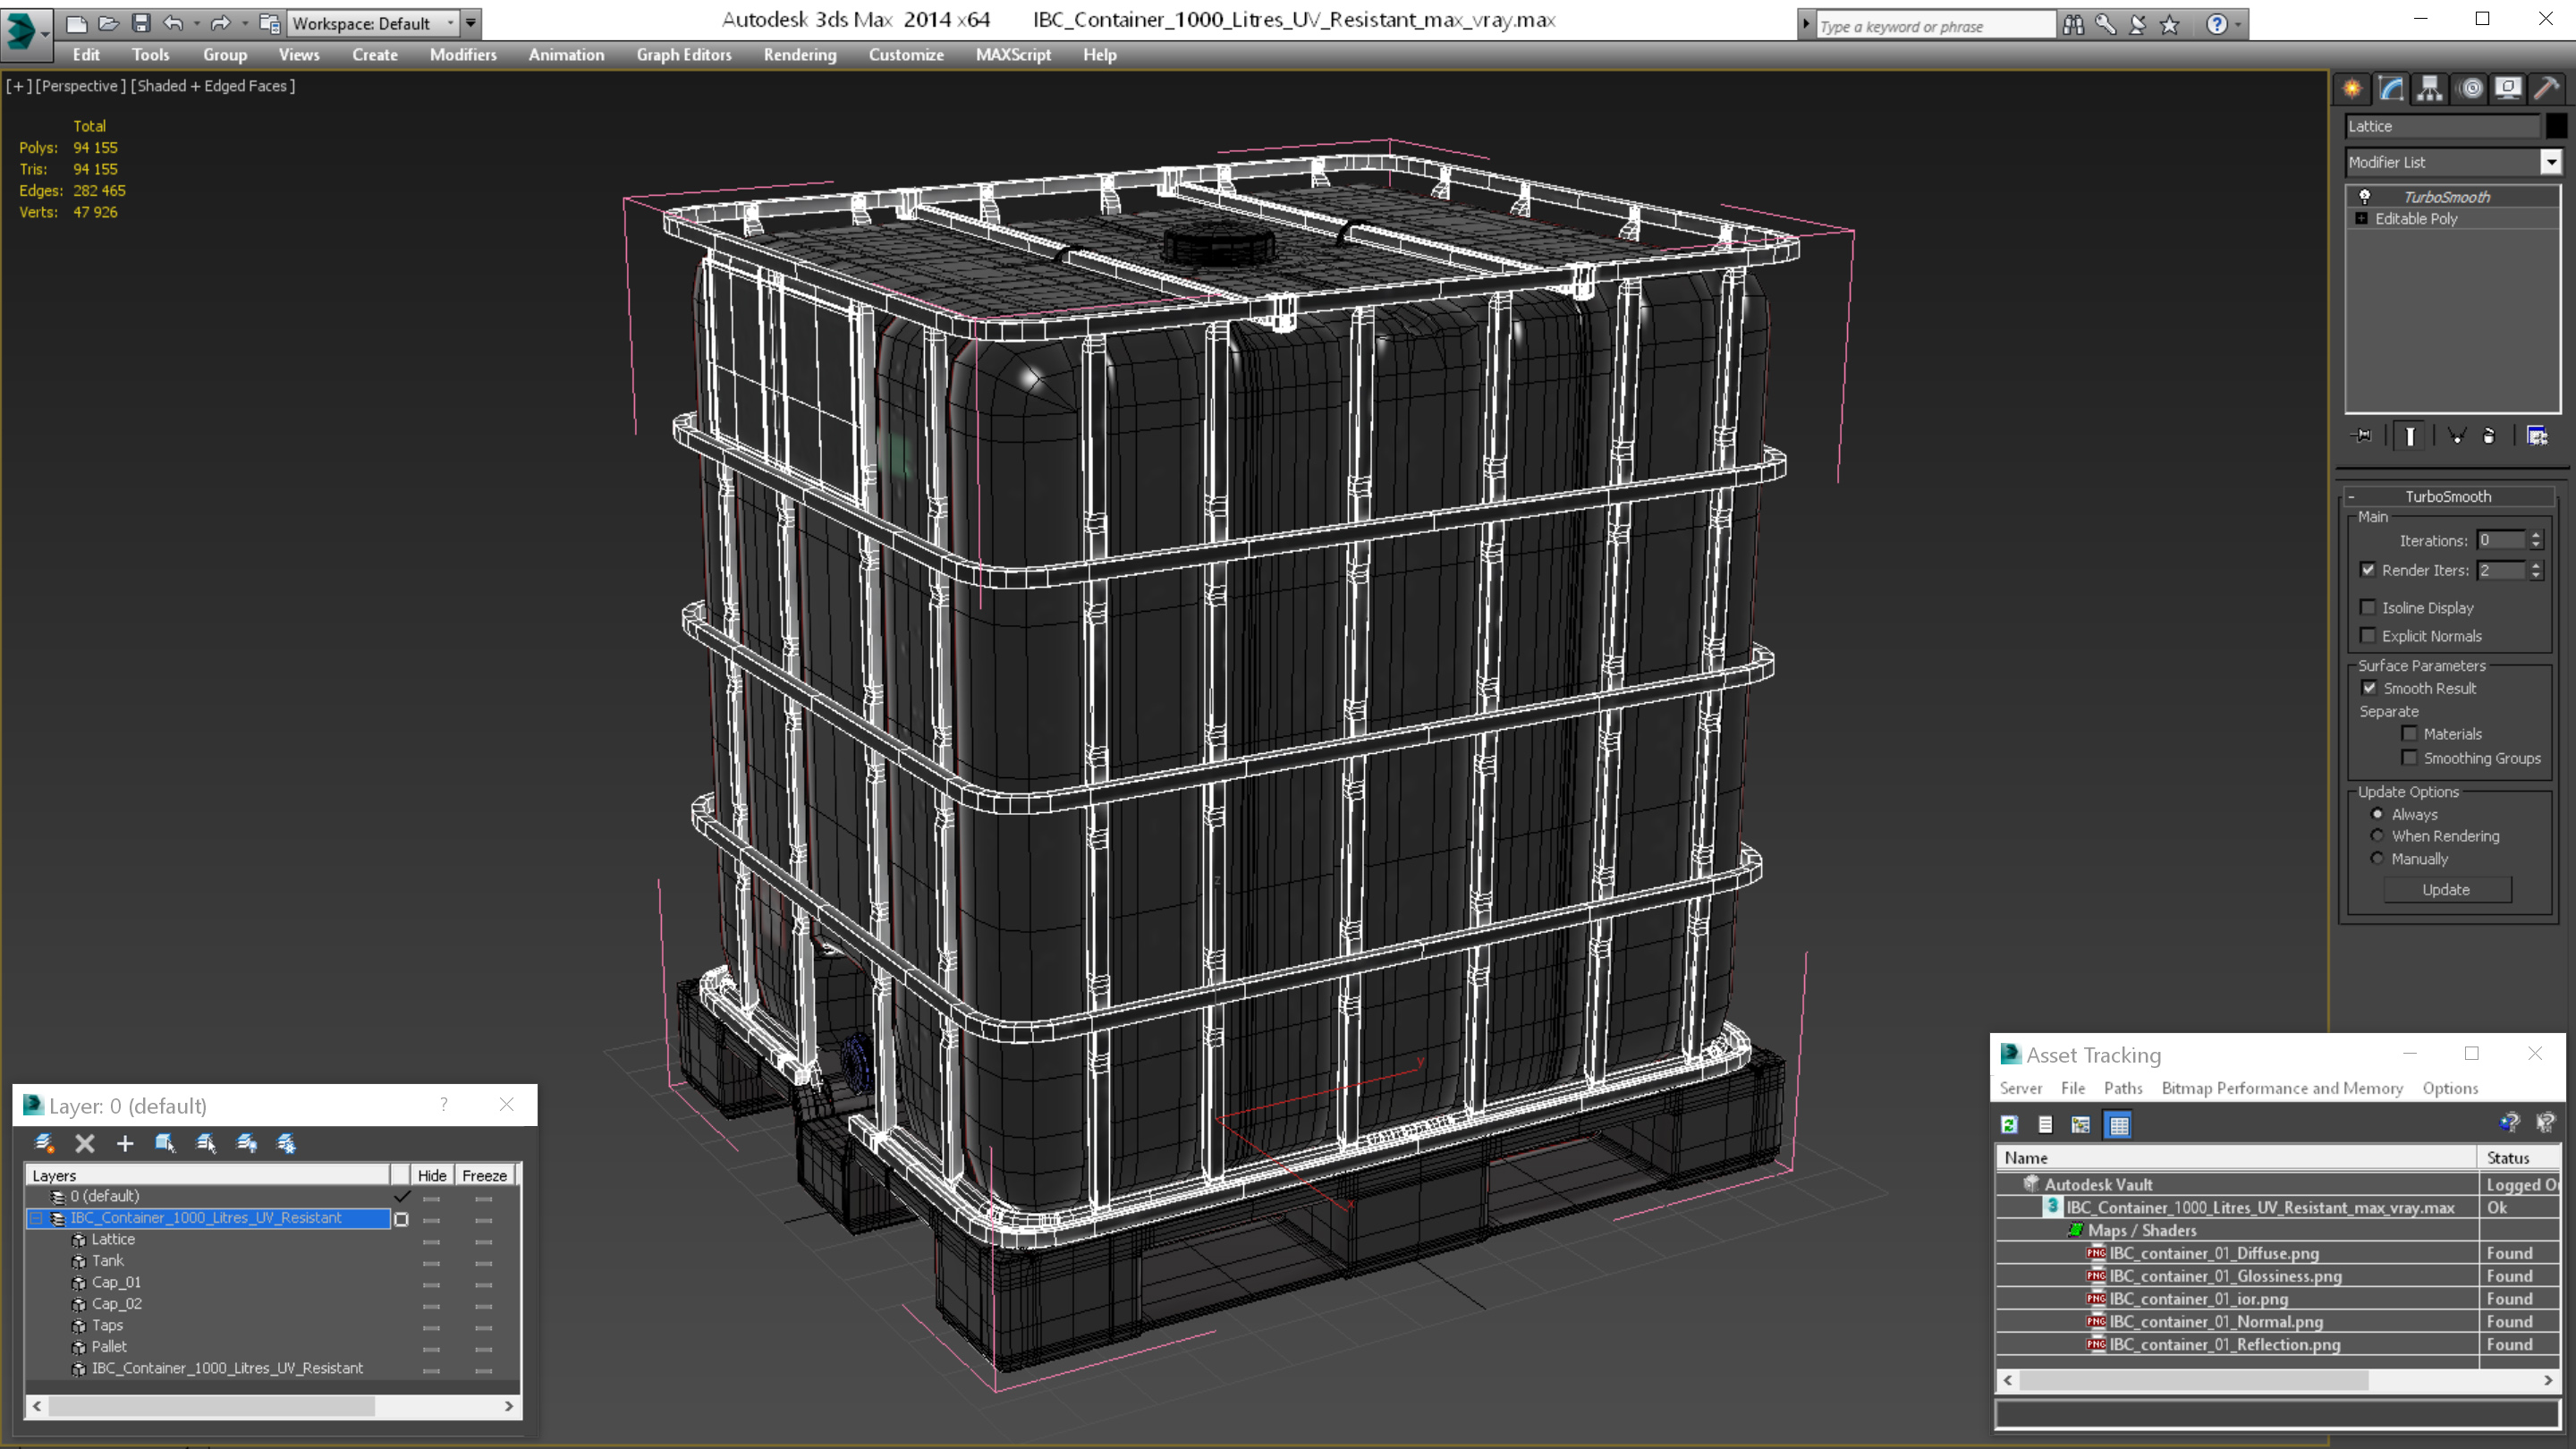Click the TurboSmooth Update button
The image size is (2576, 1449).
[2446, 889]
